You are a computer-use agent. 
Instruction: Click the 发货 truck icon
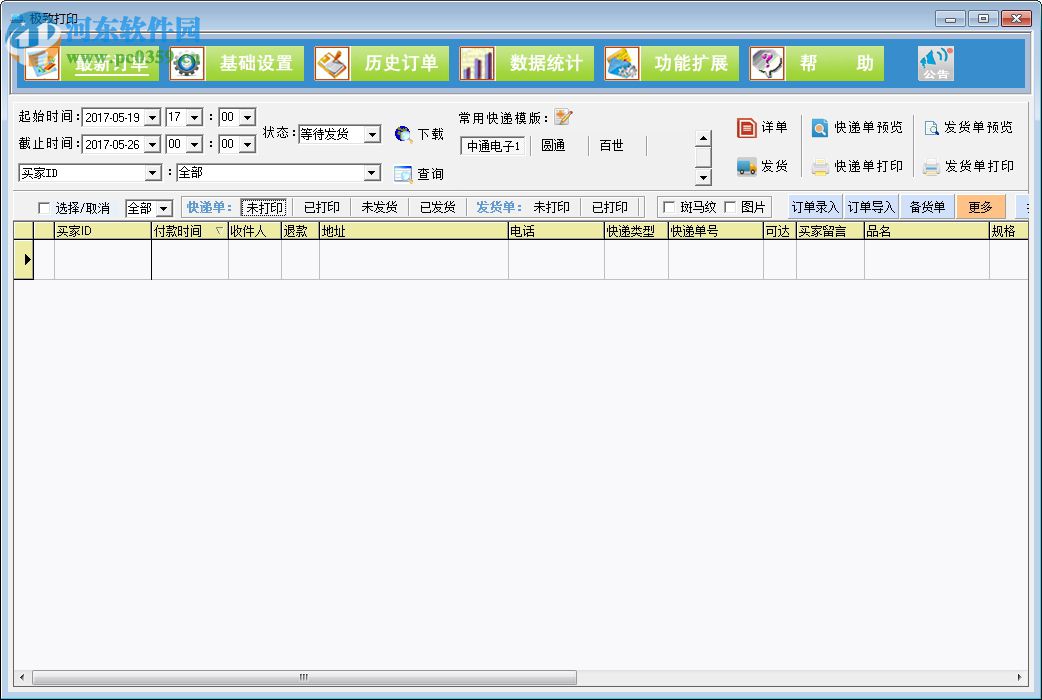(746, 166)
